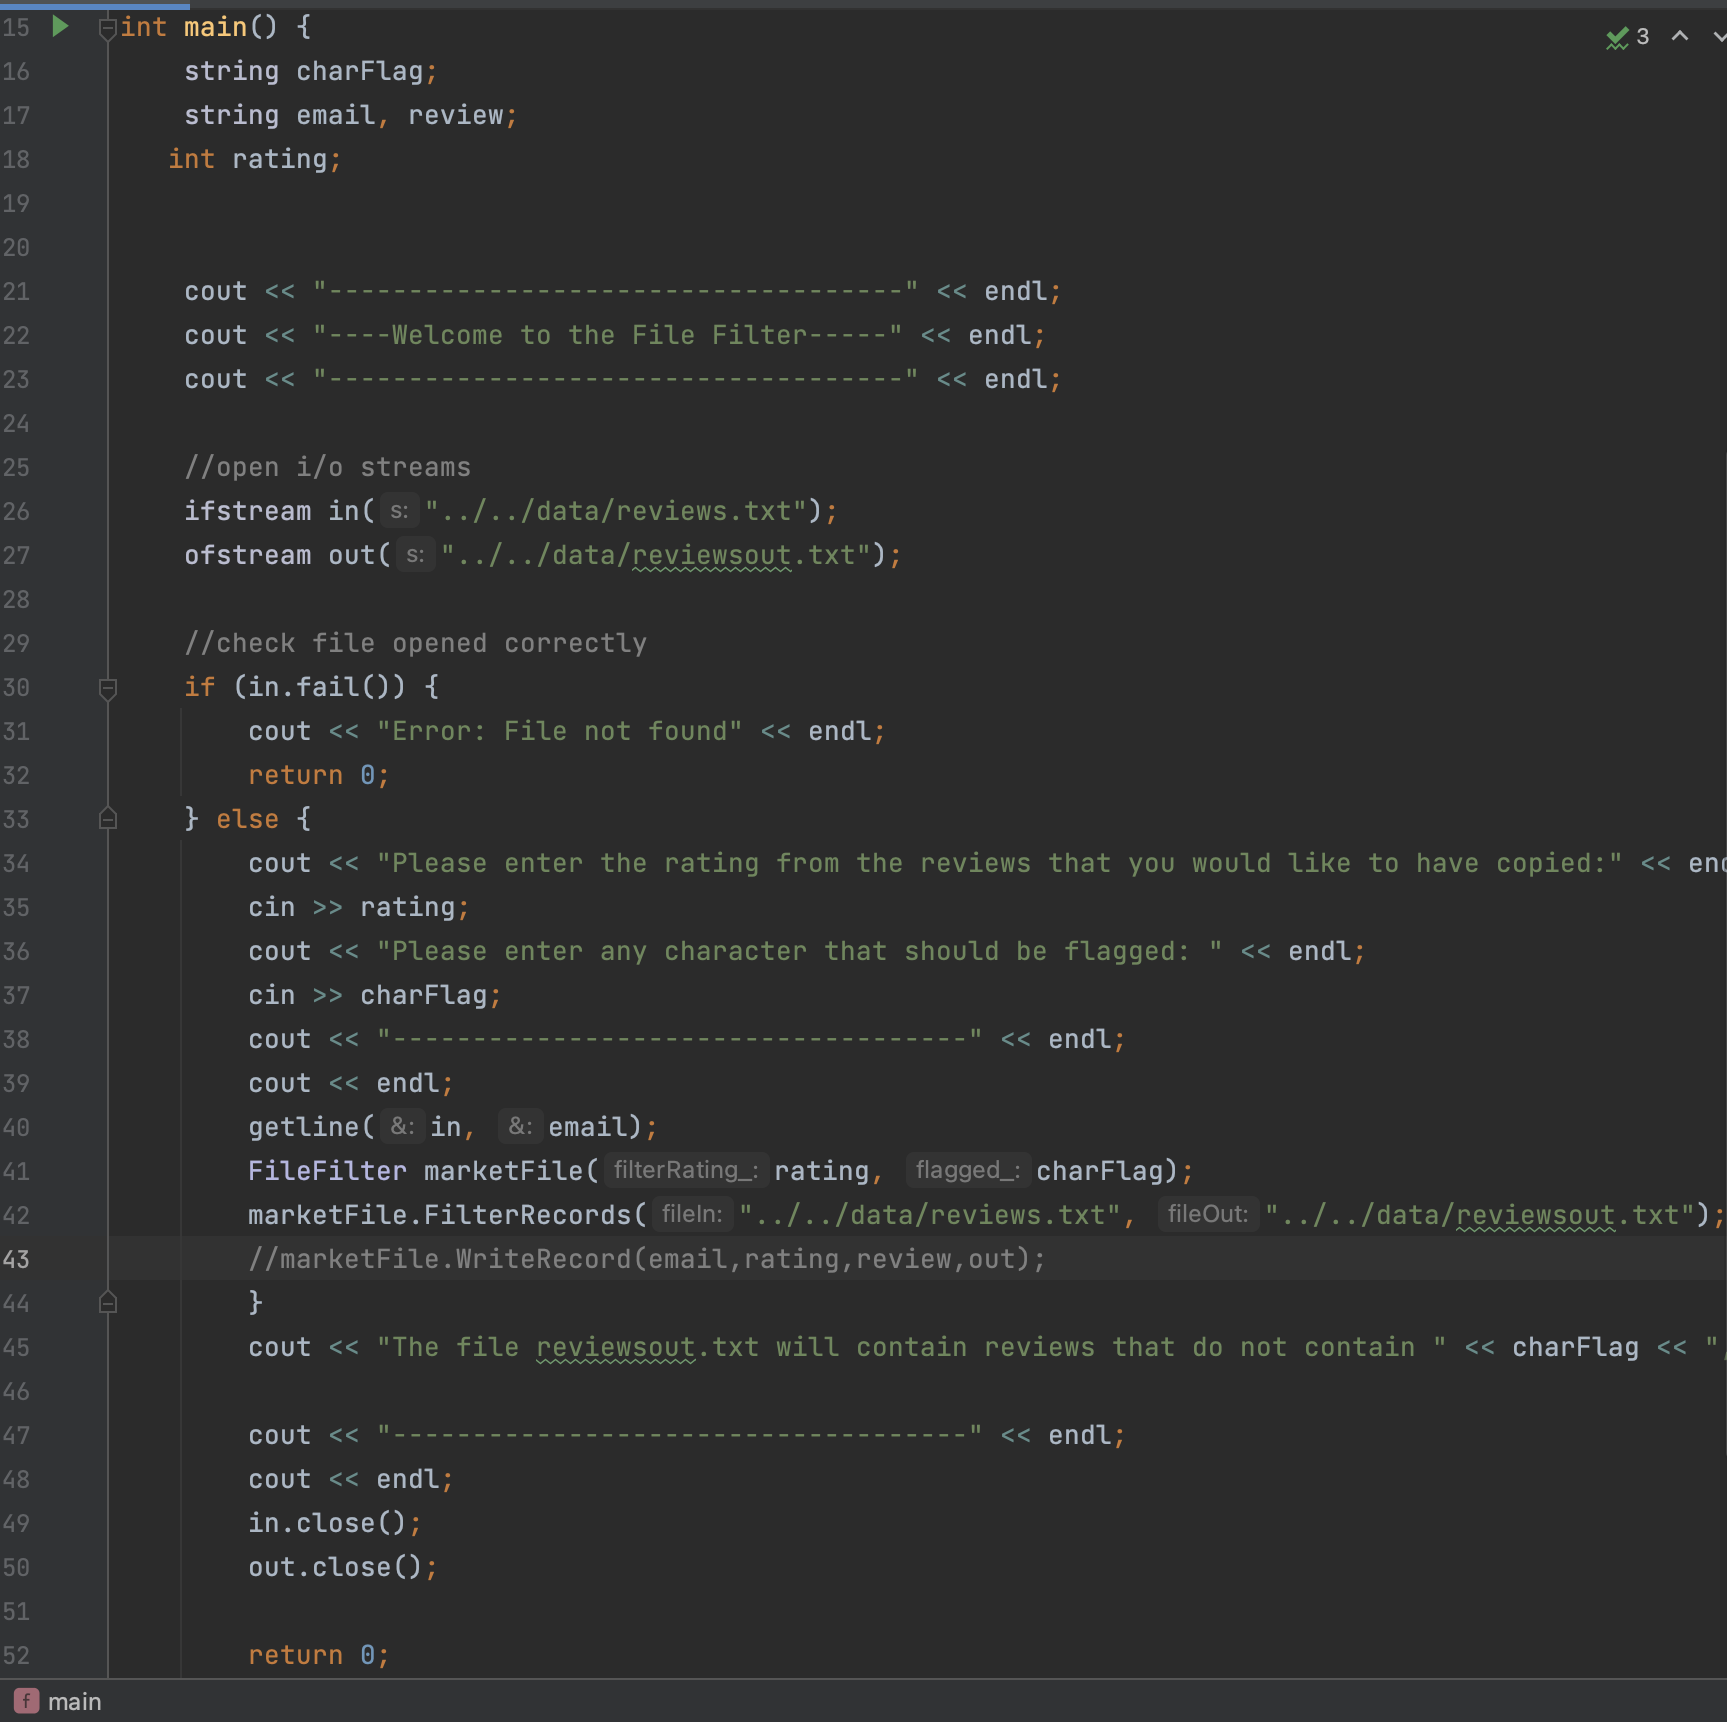This screenshot has width=1727, height=1722.
Task: Click underlined reviewsout in line 45 string
Action: (614, 1347)
